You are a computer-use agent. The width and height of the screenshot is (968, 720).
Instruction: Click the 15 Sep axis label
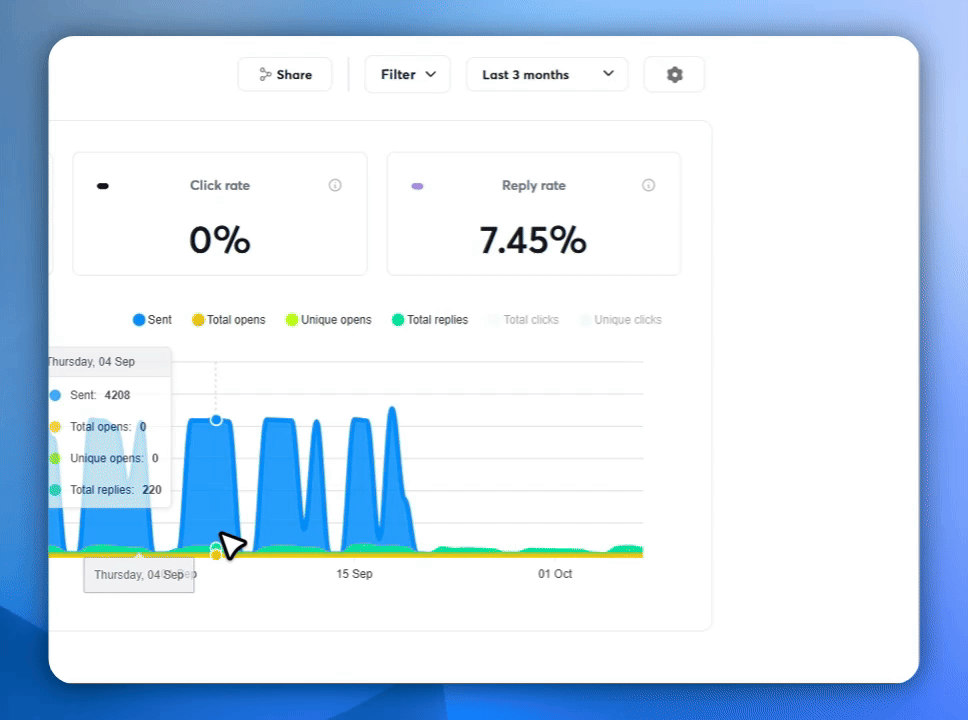(x=354, y=574)
